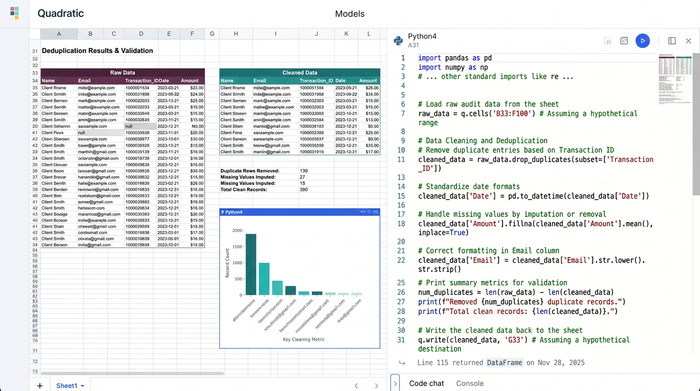This screenshot has height=391, width=700.
Task: Click the code editor vertical scrollbar
Action: pos(696,125)
